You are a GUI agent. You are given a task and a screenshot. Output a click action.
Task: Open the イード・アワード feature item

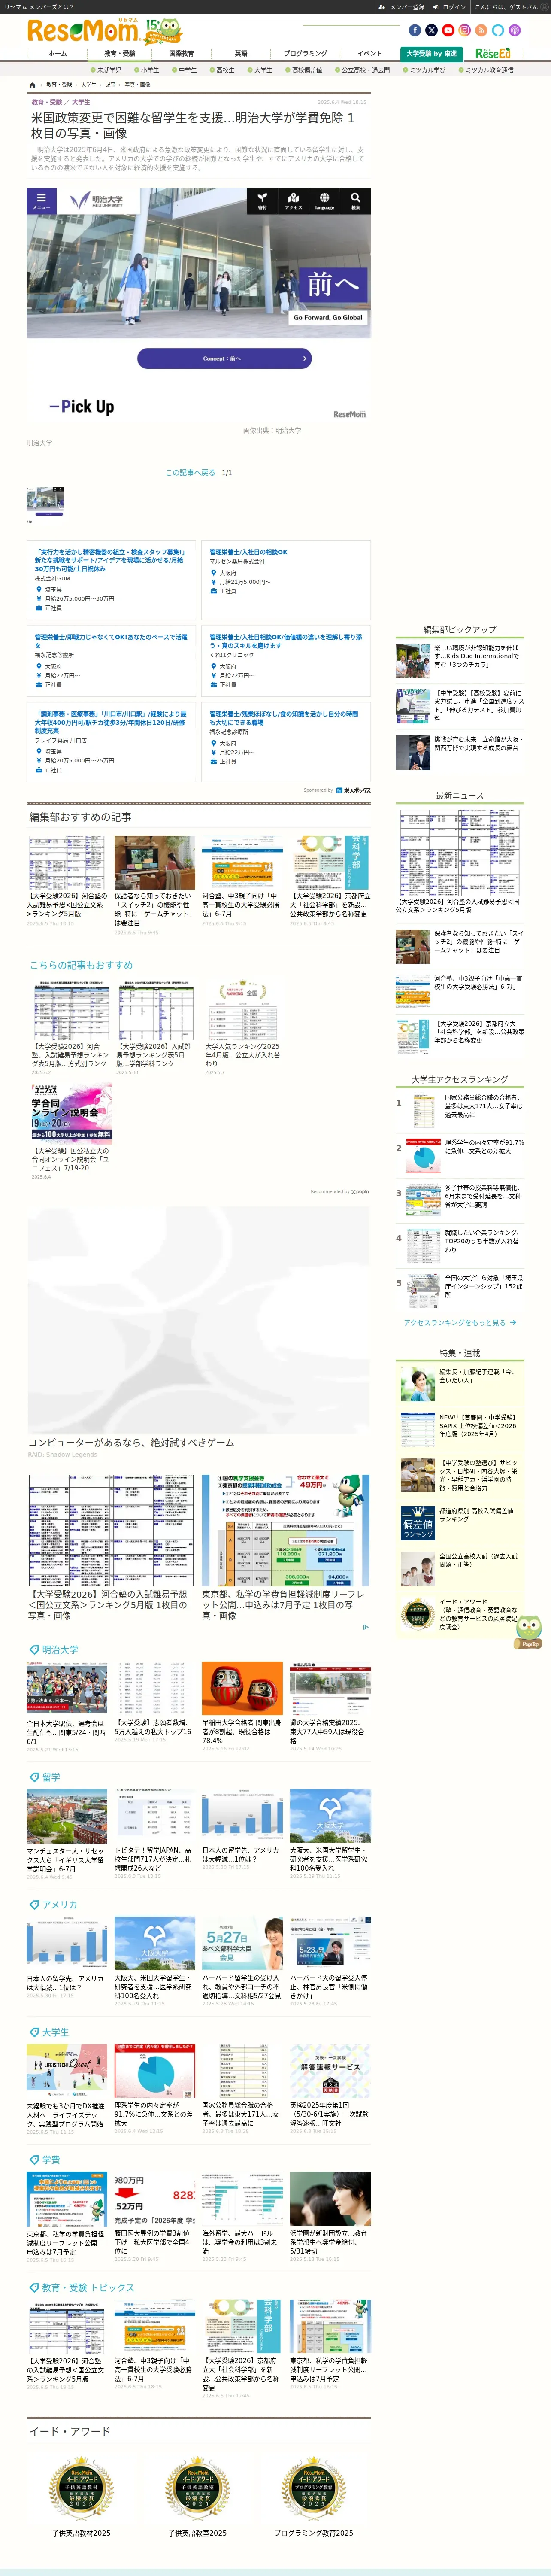459,1614
